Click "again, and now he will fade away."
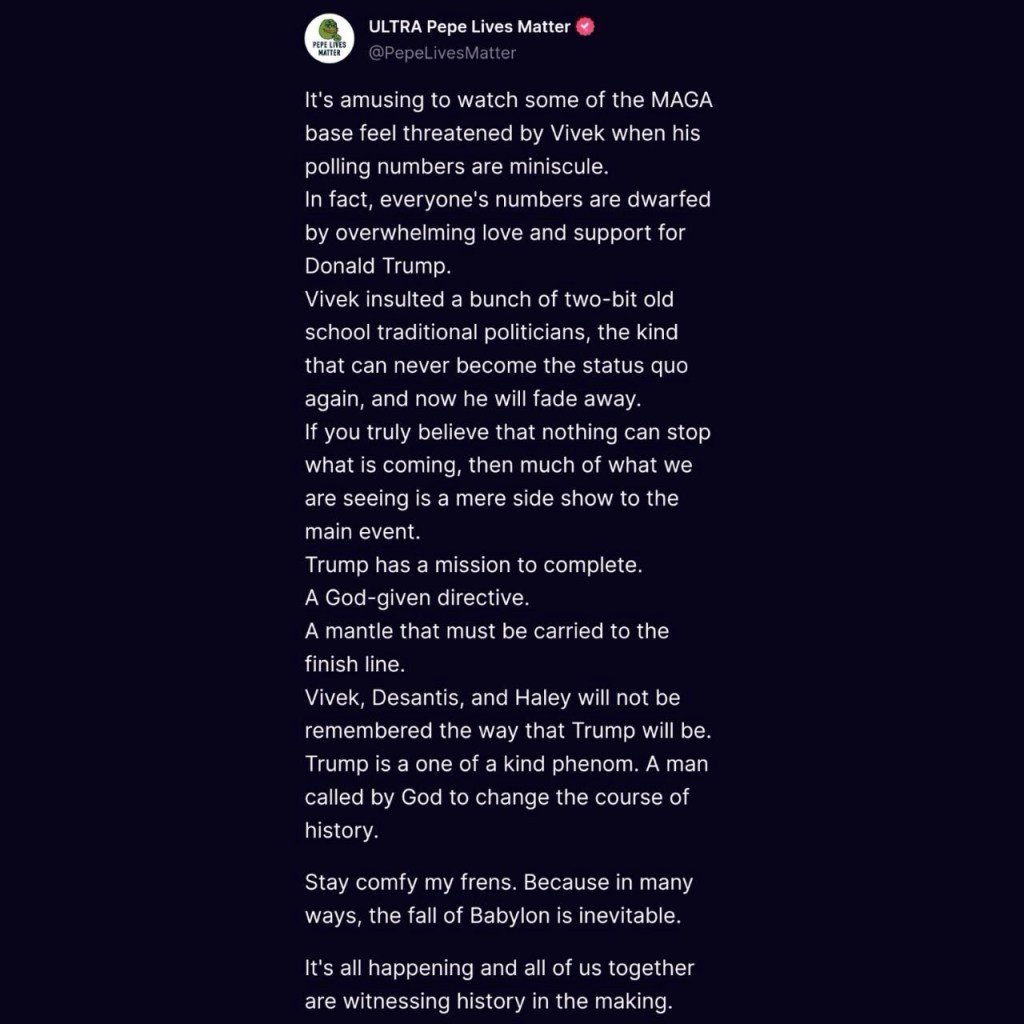The image size is (1024, 1024). coord(471,398)
